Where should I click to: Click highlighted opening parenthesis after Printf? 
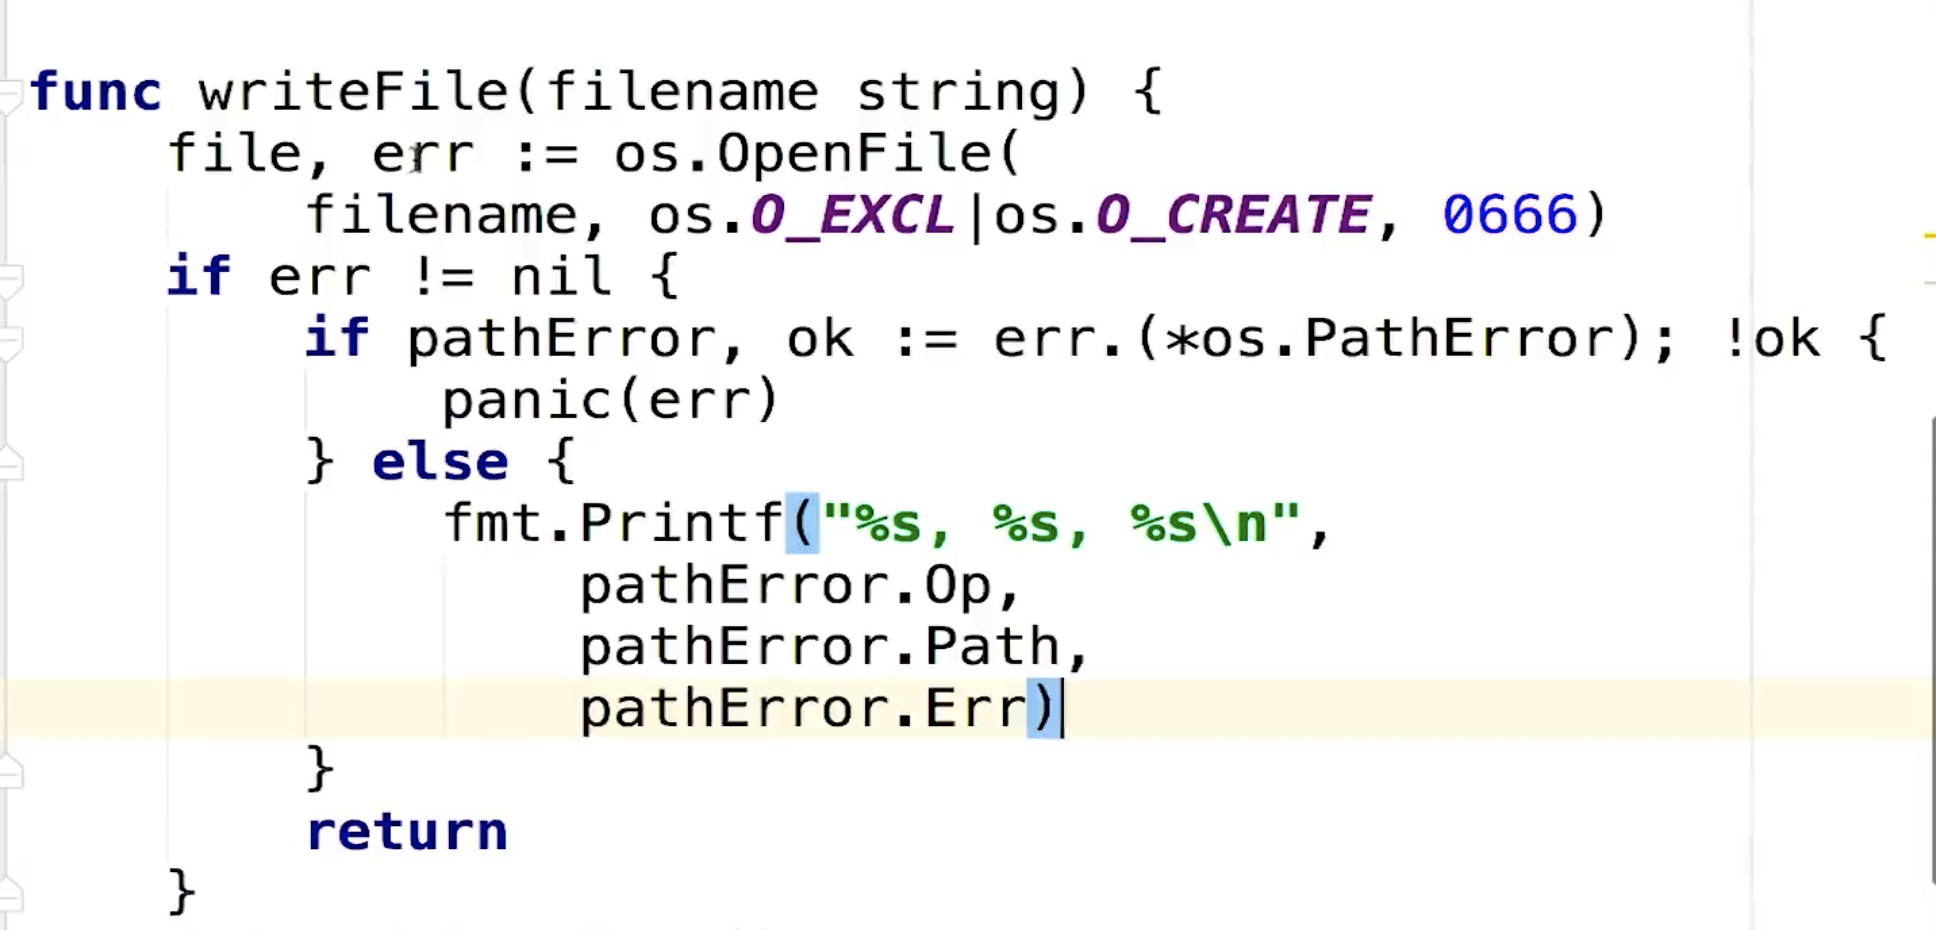[x=803, y=523]
